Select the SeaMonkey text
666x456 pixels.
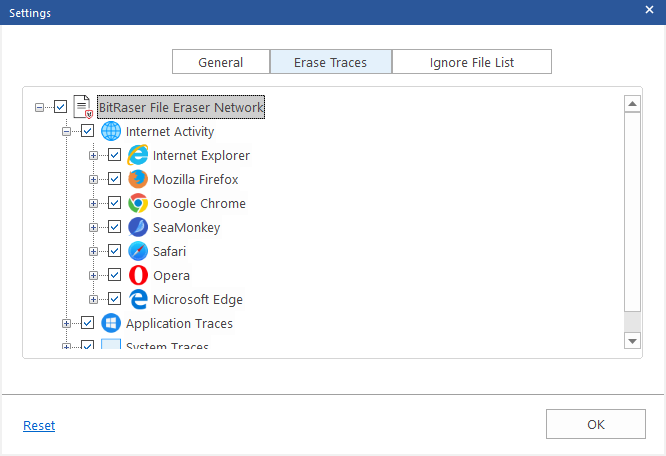(x=186, y=227)
